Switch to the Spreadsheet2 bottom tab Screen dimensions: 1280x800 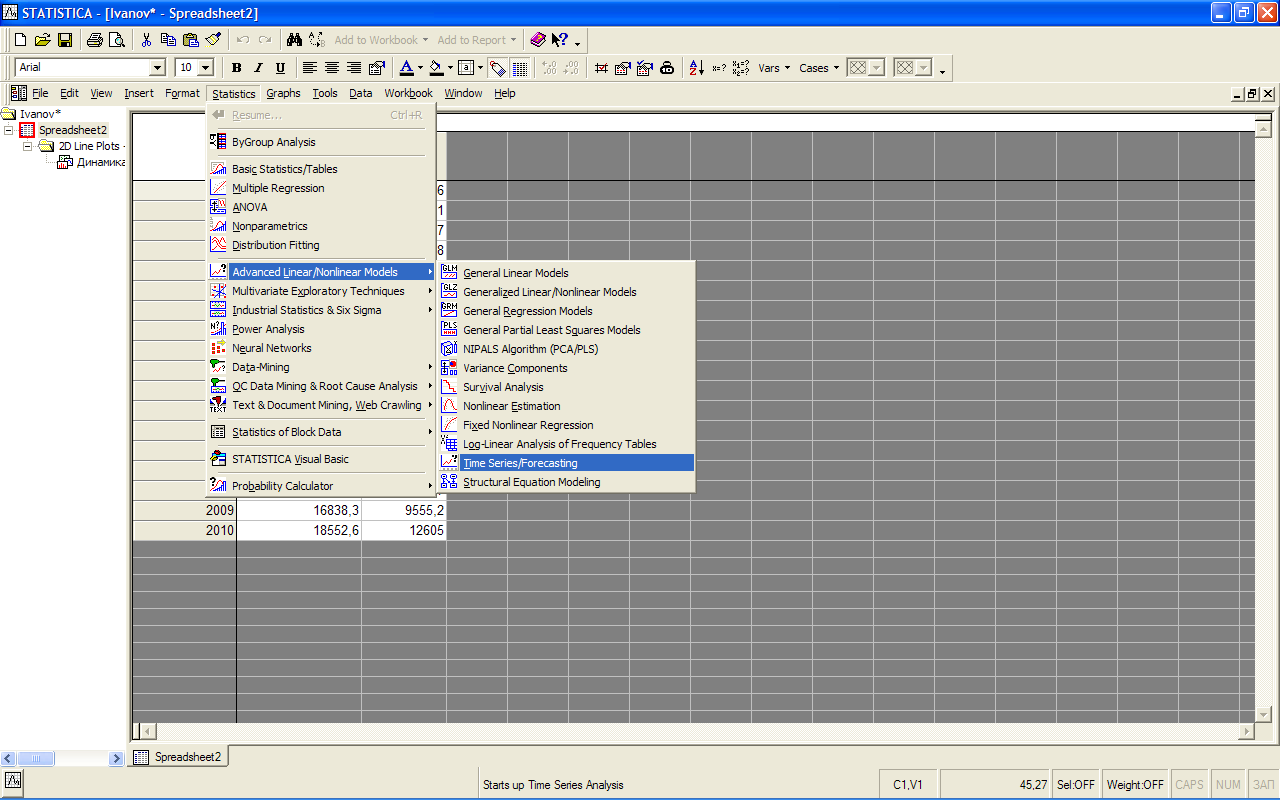179,757
